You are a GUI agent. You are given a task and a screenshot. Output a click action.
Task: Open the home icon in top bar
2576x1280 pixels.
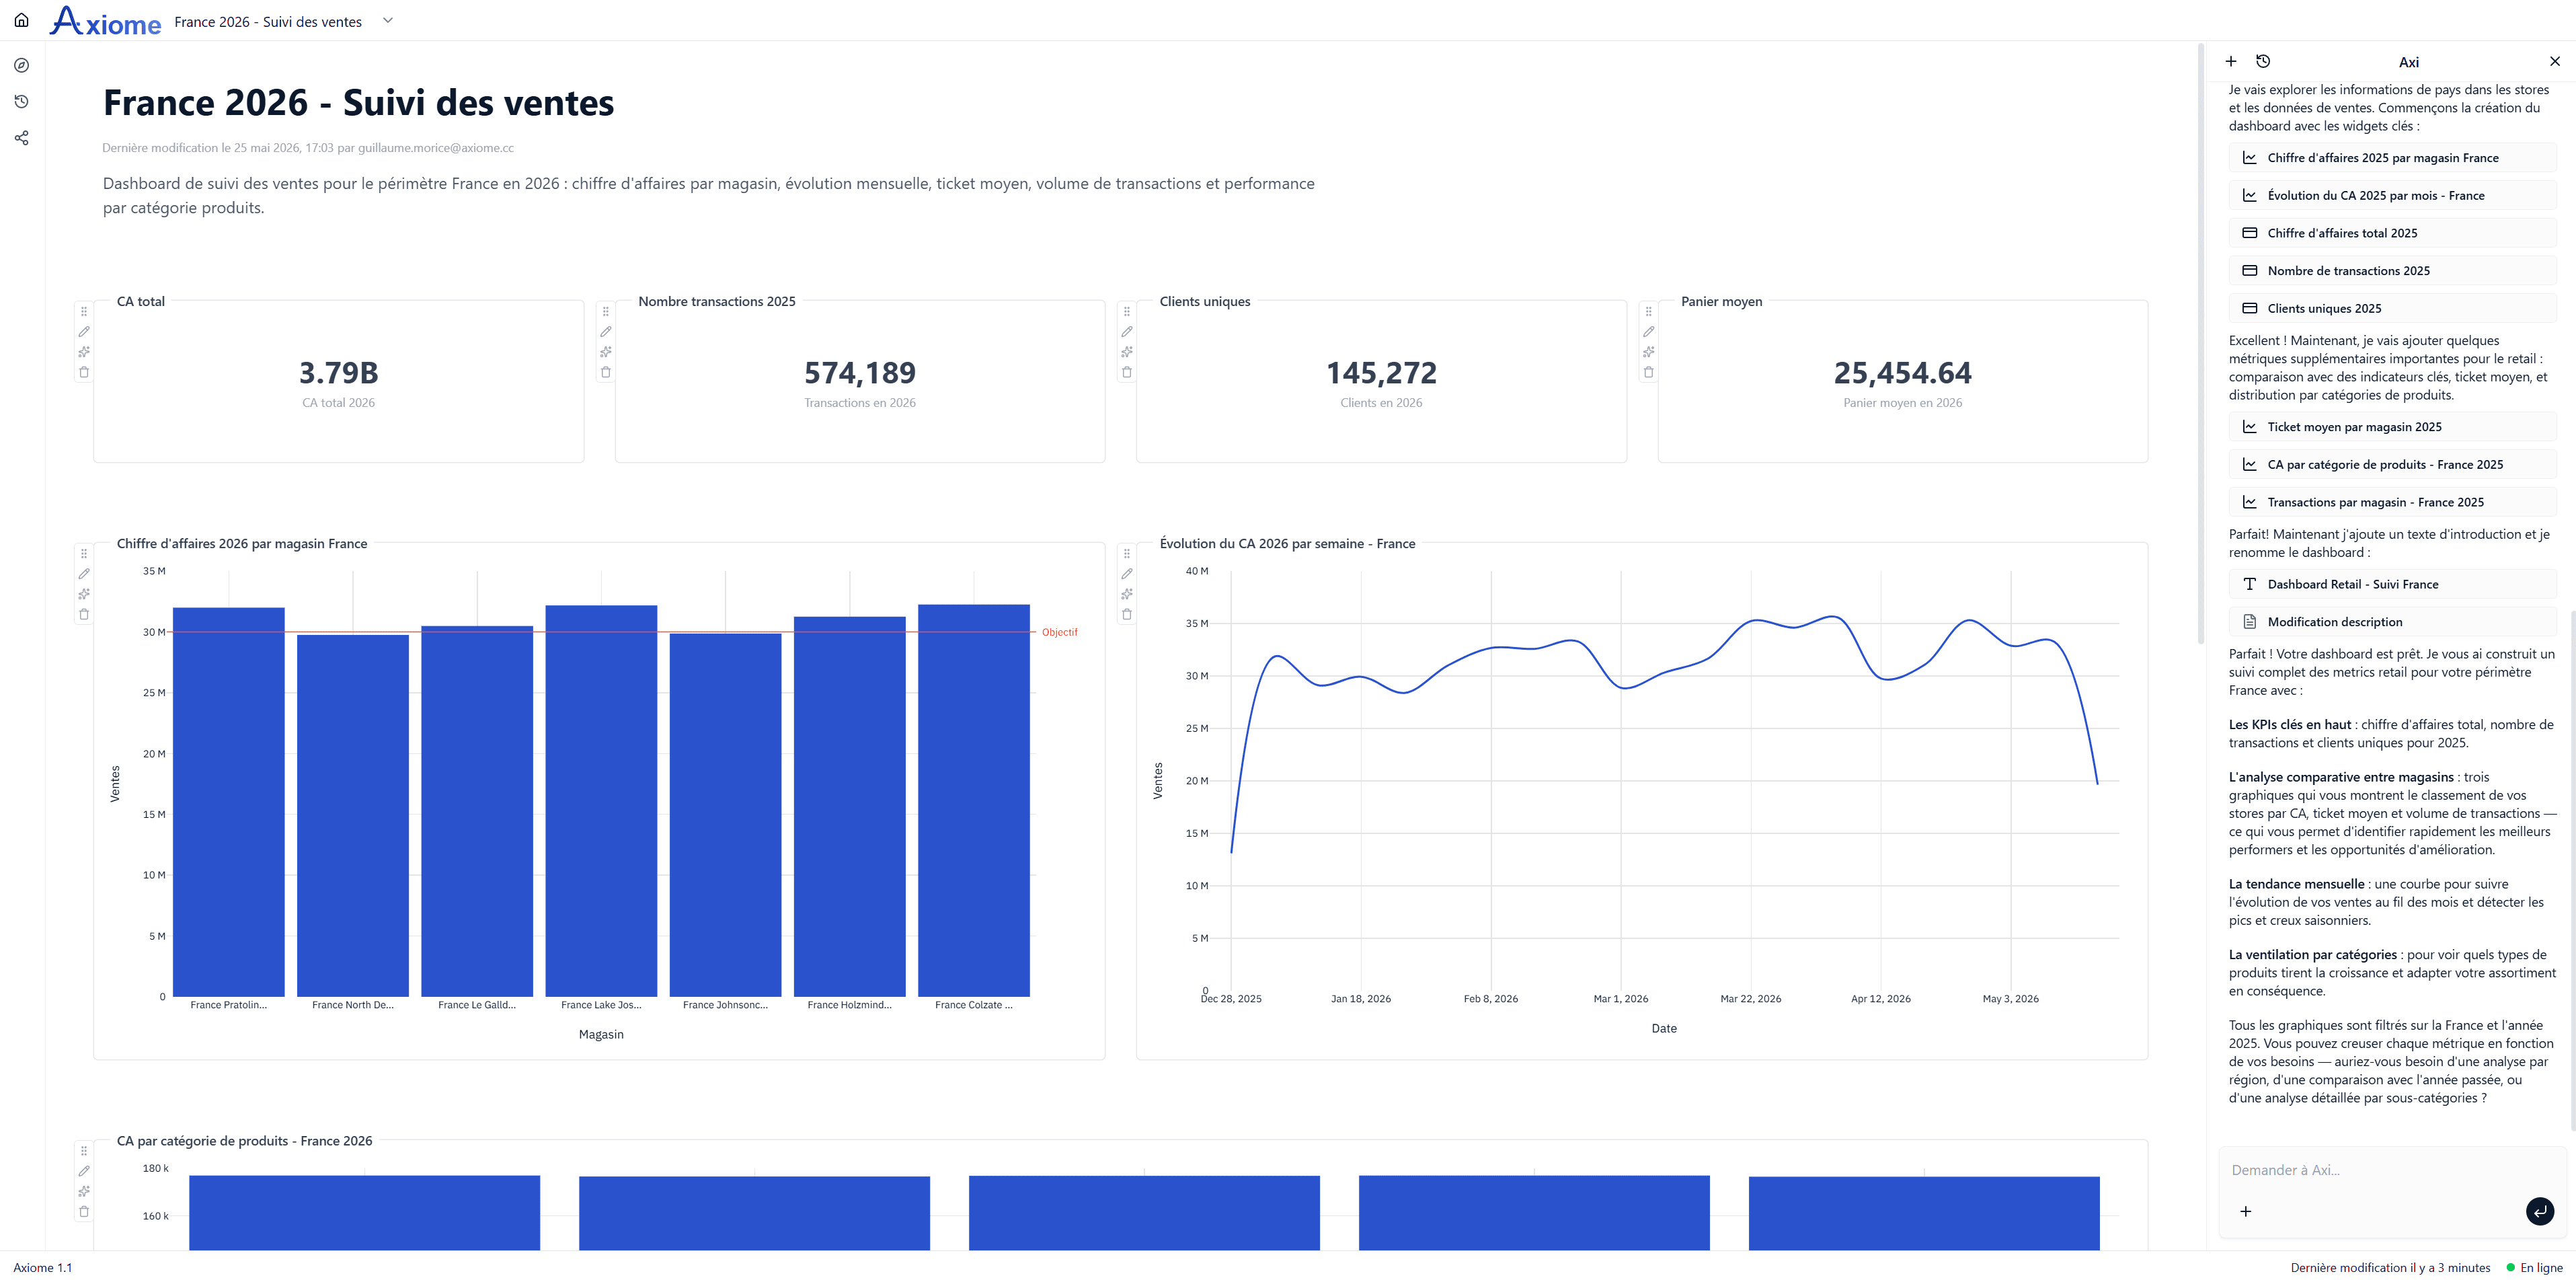[x=21, y=20]
